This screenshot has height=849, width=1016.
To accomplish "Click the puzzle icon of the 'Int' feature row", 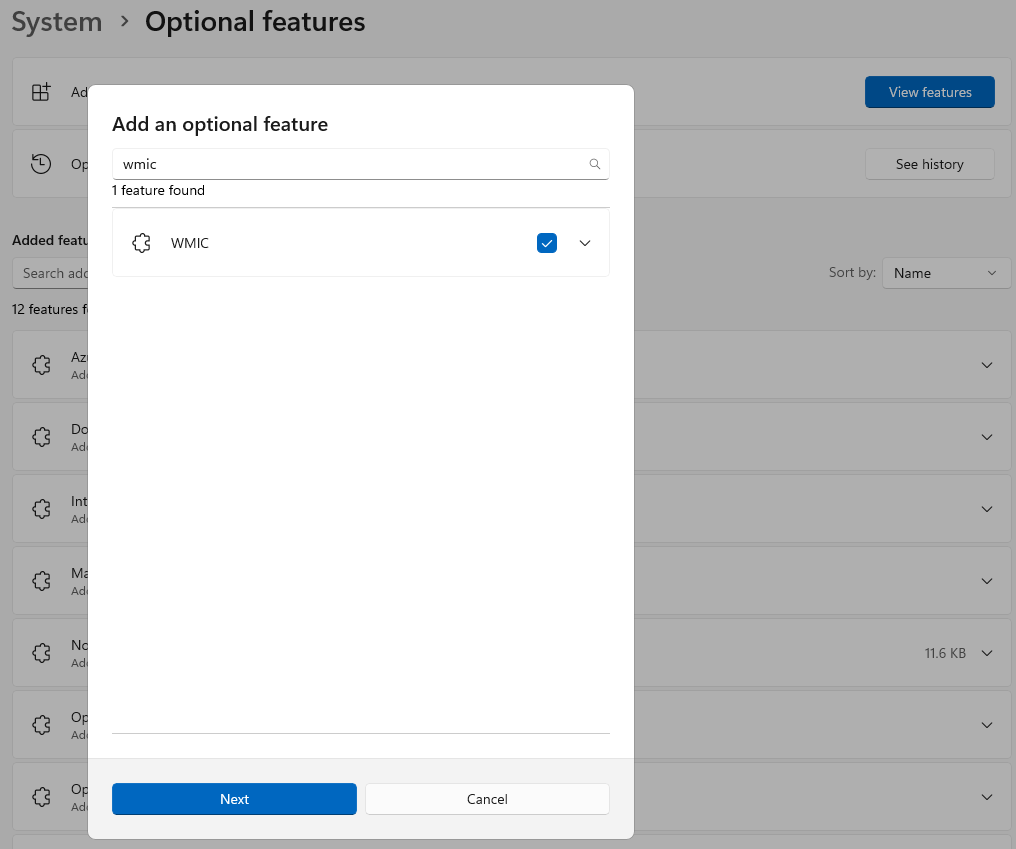I will tap(41, 509).
